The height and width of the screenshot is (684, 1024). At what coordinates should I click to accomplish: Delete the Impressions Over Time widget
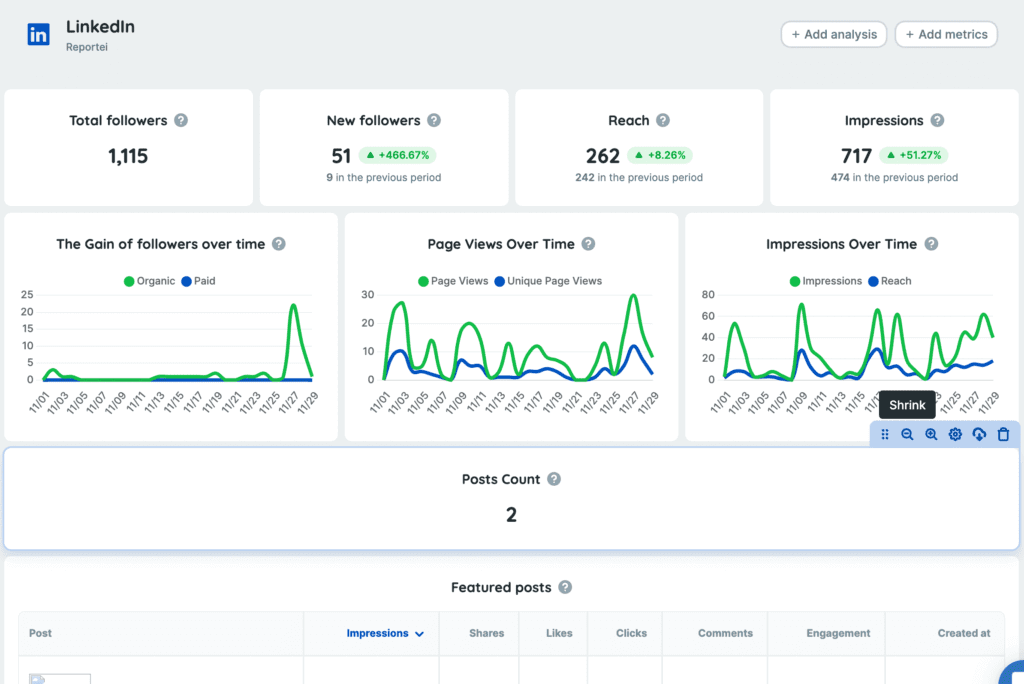[1003, 434]
